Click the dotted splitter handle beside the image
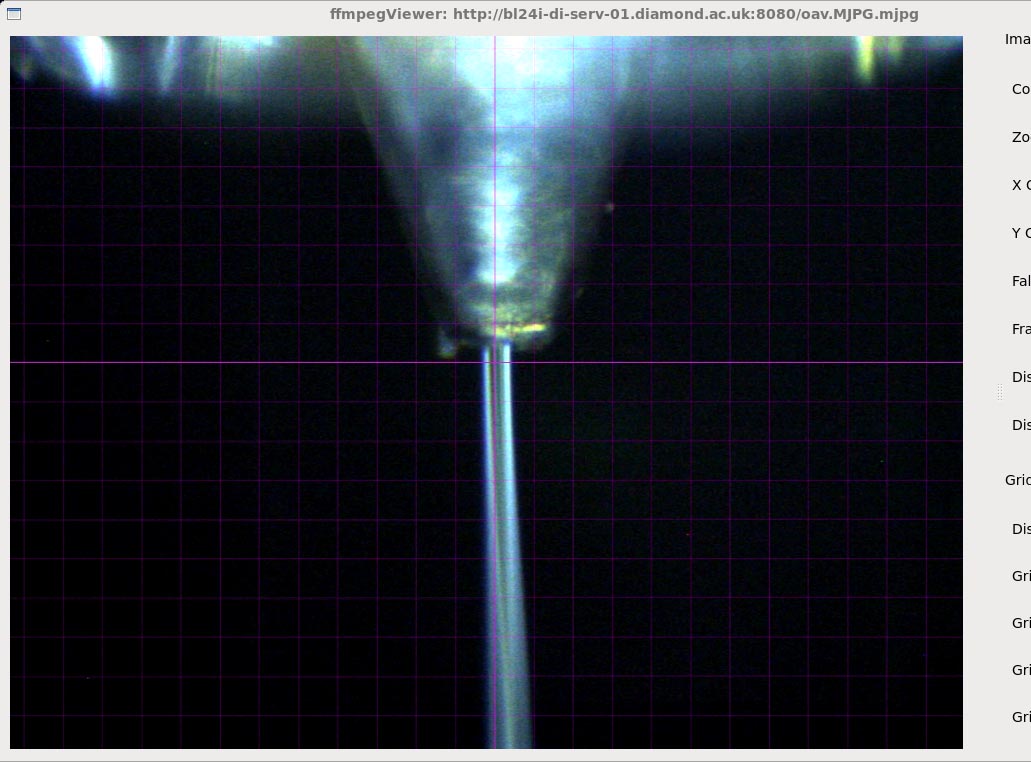This screenshot has height=762, width=1031. 999,393
